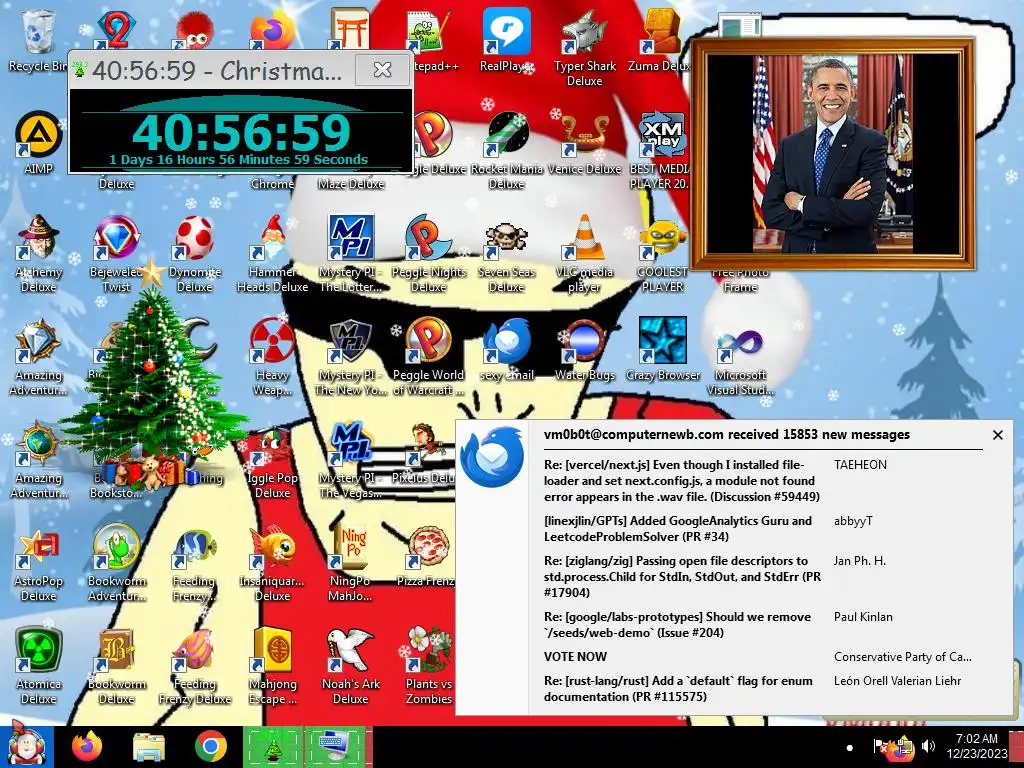Launch Bookworm Deluxe icon
This screenshot has height=768, width=1024.
116,666
